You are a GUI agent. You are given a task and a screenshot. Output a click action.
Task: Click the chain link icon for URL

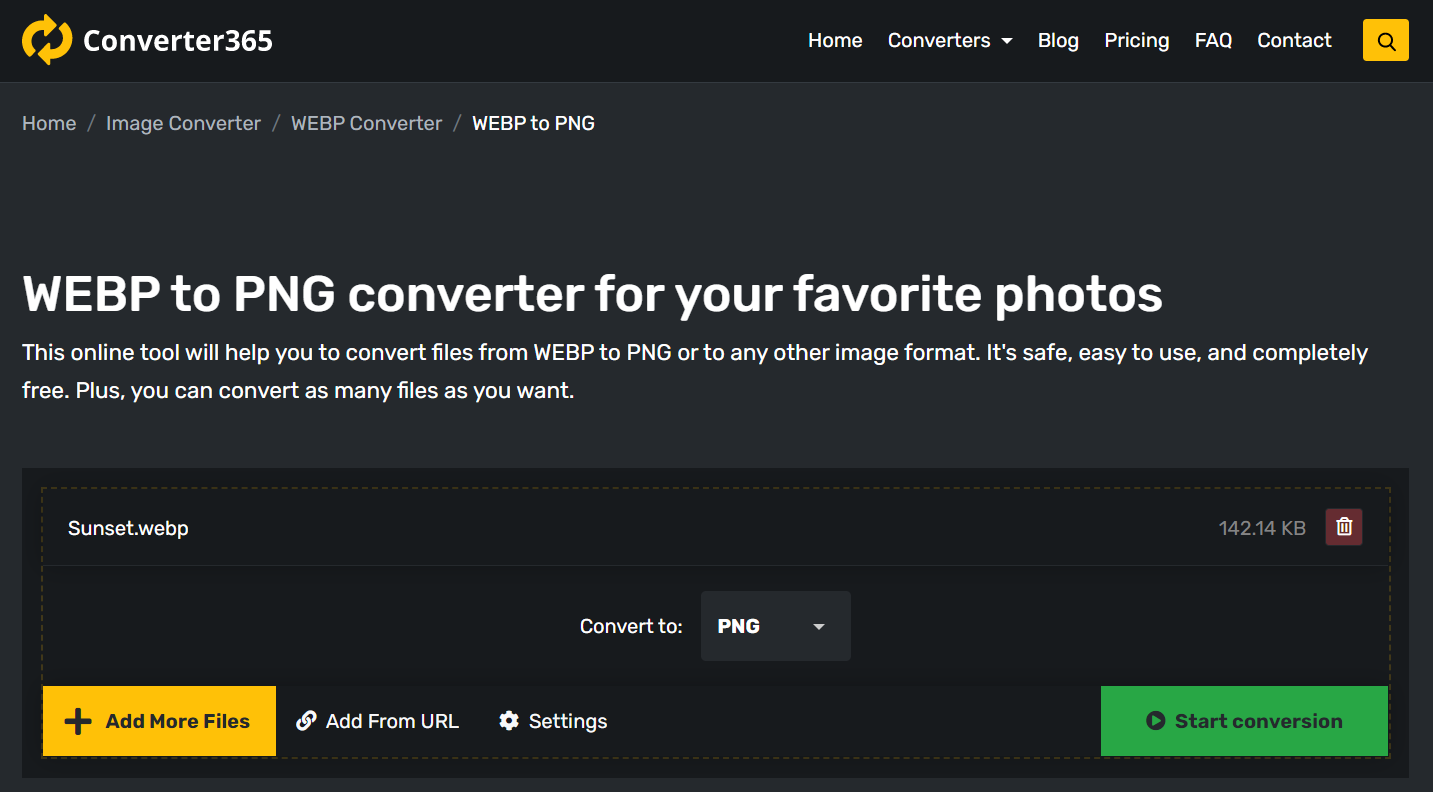point(307,721)
